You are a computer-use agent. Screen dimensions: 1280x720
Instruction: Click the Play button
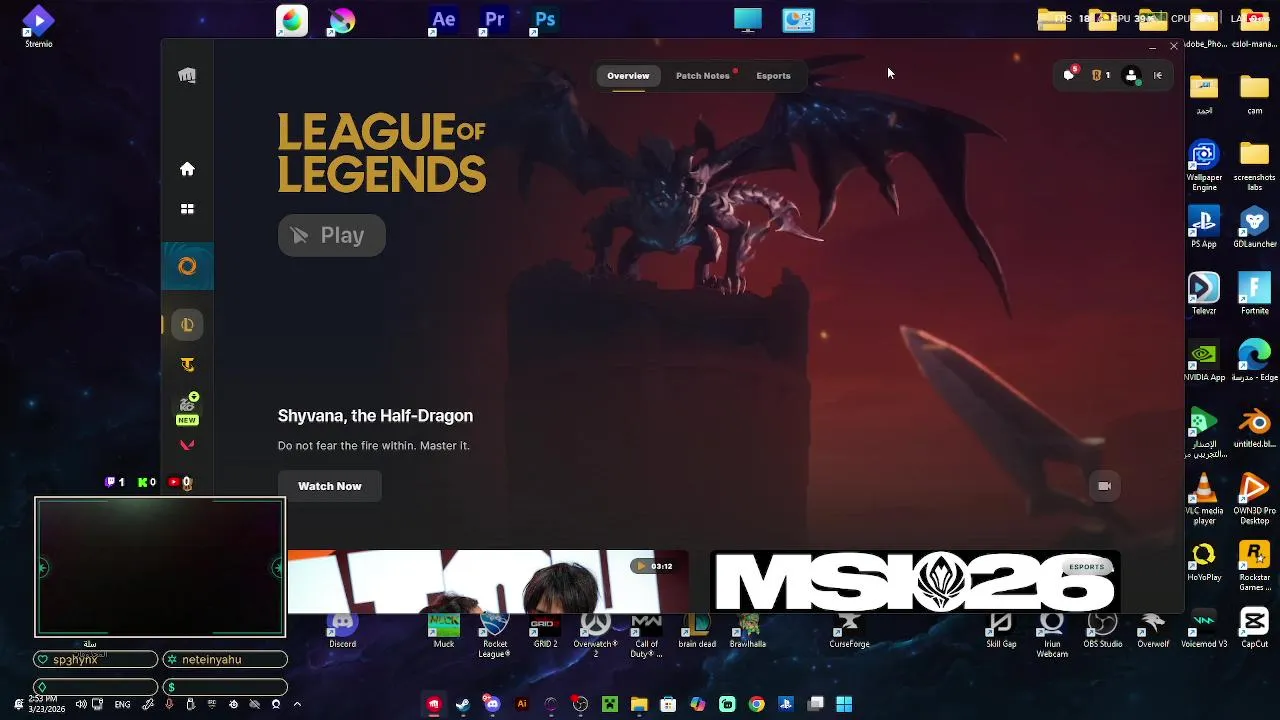[331, 235]
